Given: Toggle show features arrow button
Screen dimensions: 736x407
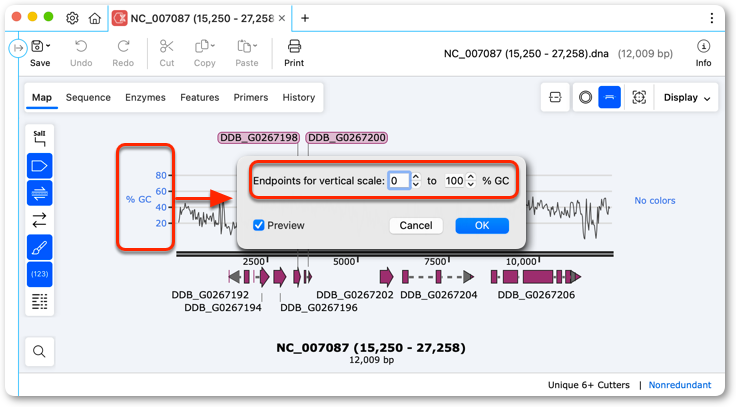Looking at the screenshot, I should coord(39,166).
